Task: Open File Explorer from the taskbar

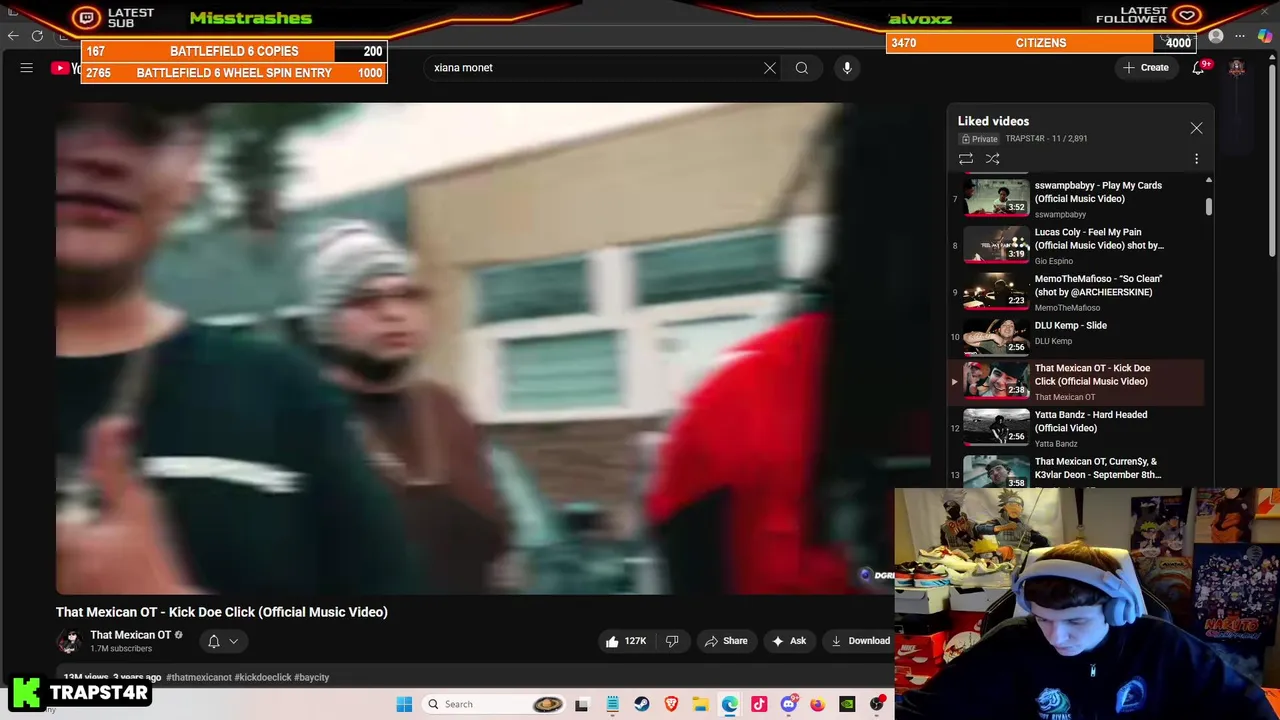Action: pyautogui.click(x=700, y=704)
